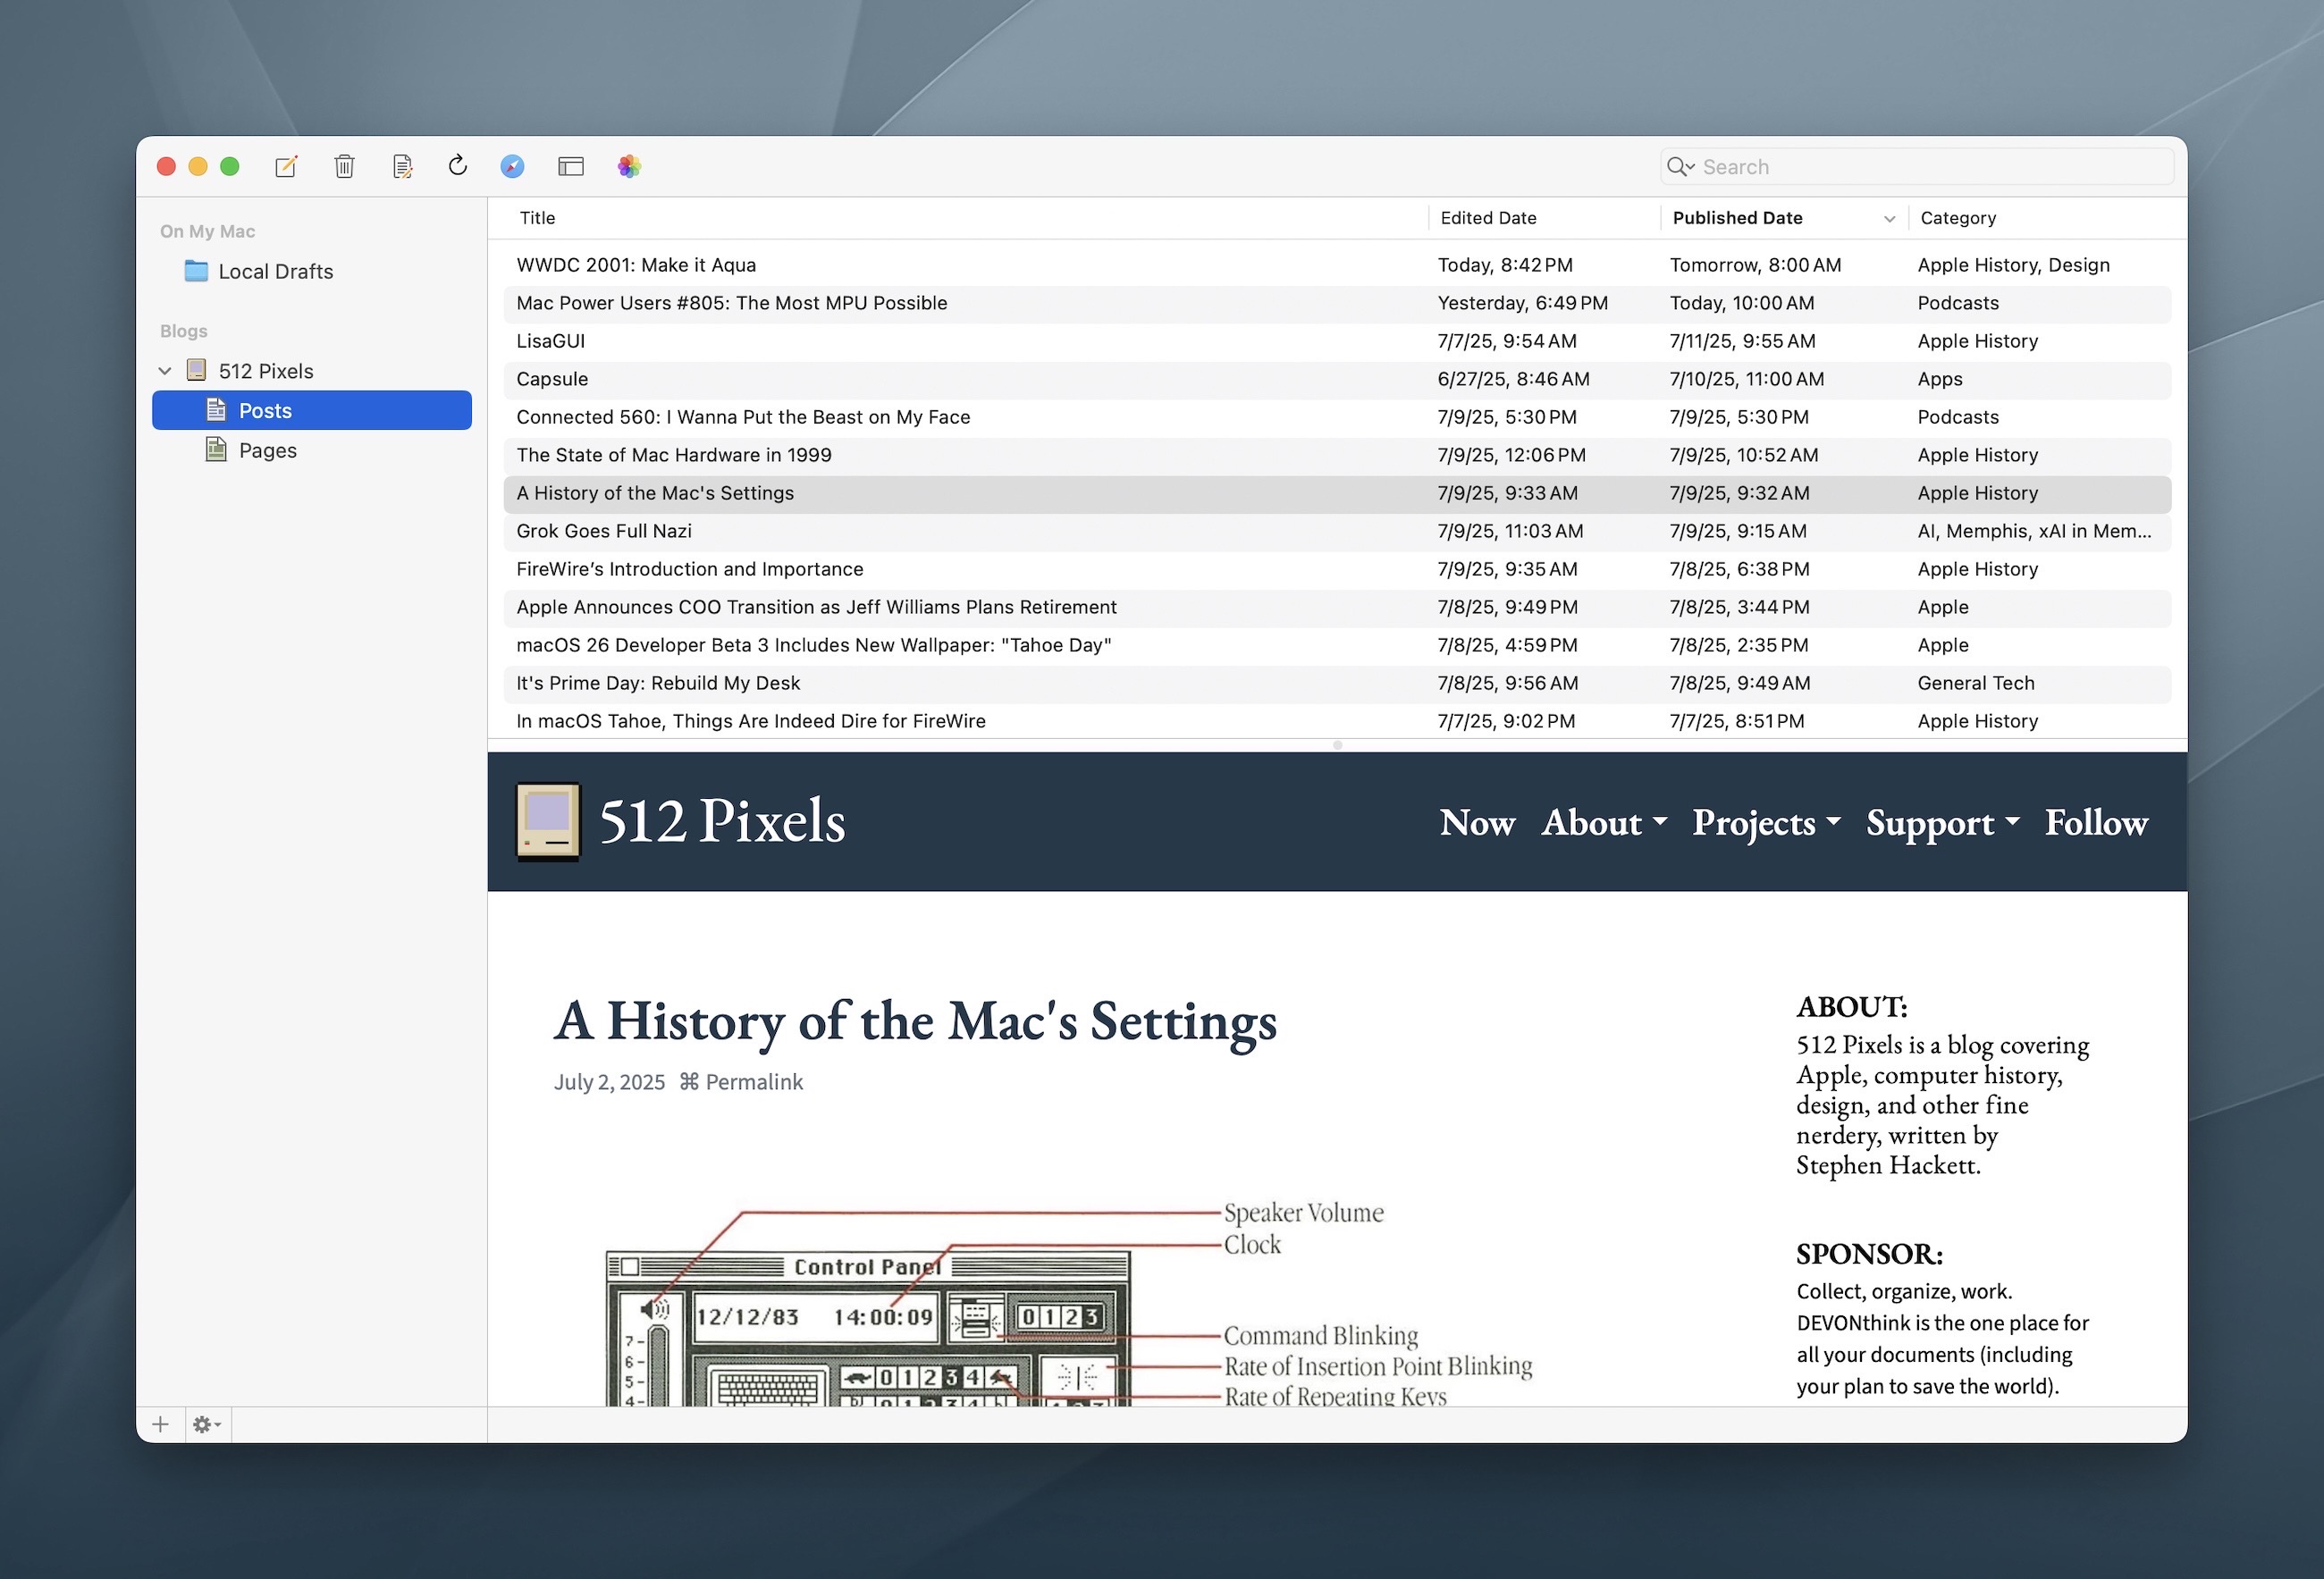Click the 'General Tech' category cell
This screenshot has width=2324, height=1579.
click(1976, 683)
